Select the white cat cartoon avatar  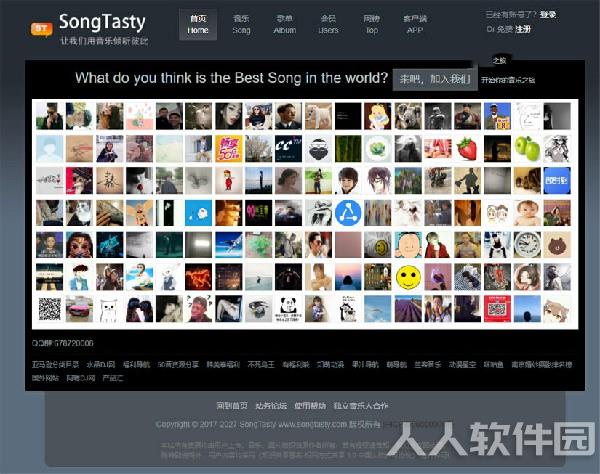pyautogui.click(x=109, y=309)
